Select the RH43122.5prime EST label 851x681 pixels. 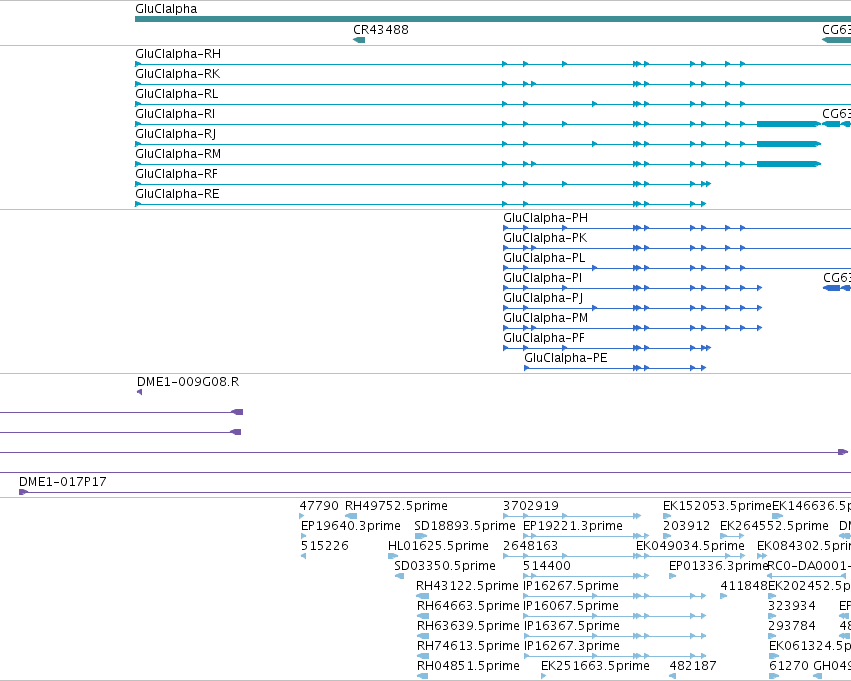click(x=467, y=587)
